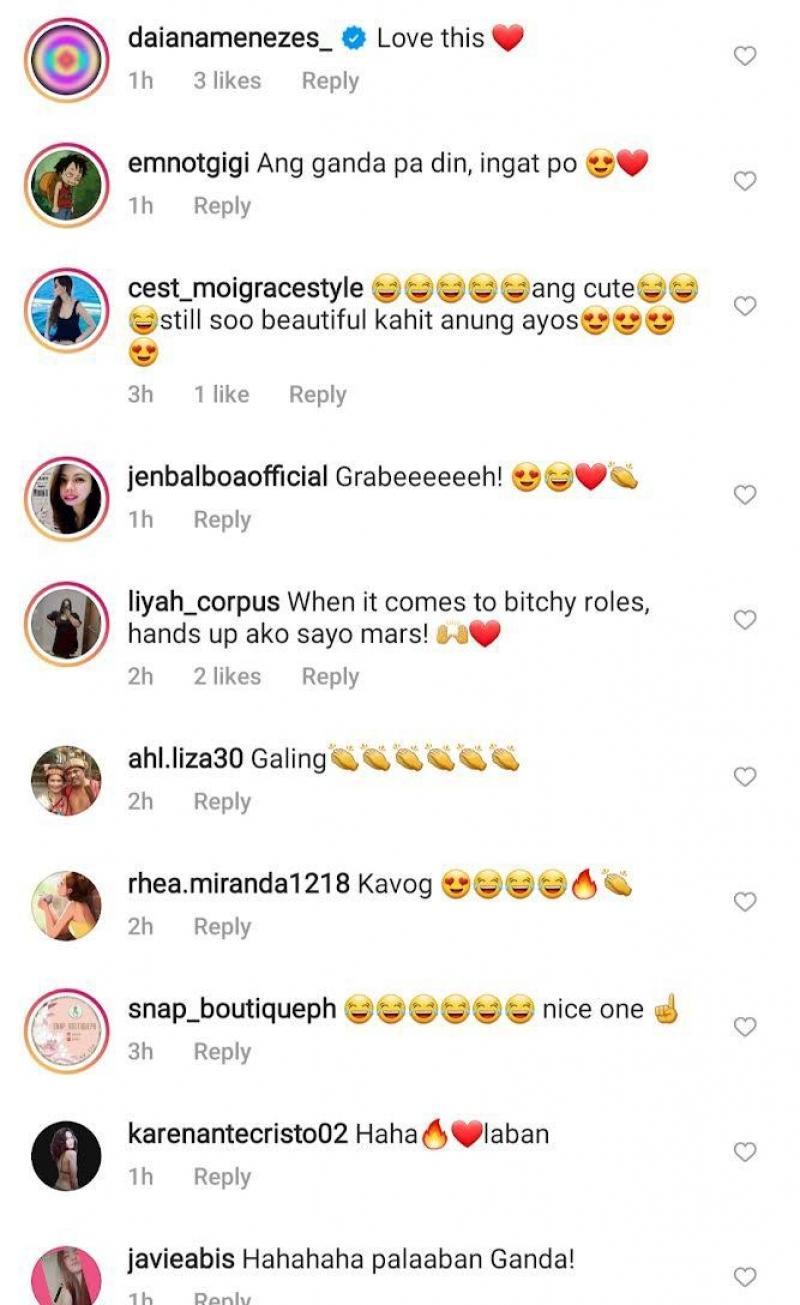
Task: Tap the heart next to javieabis's comment
Action: pos(745,1277)
